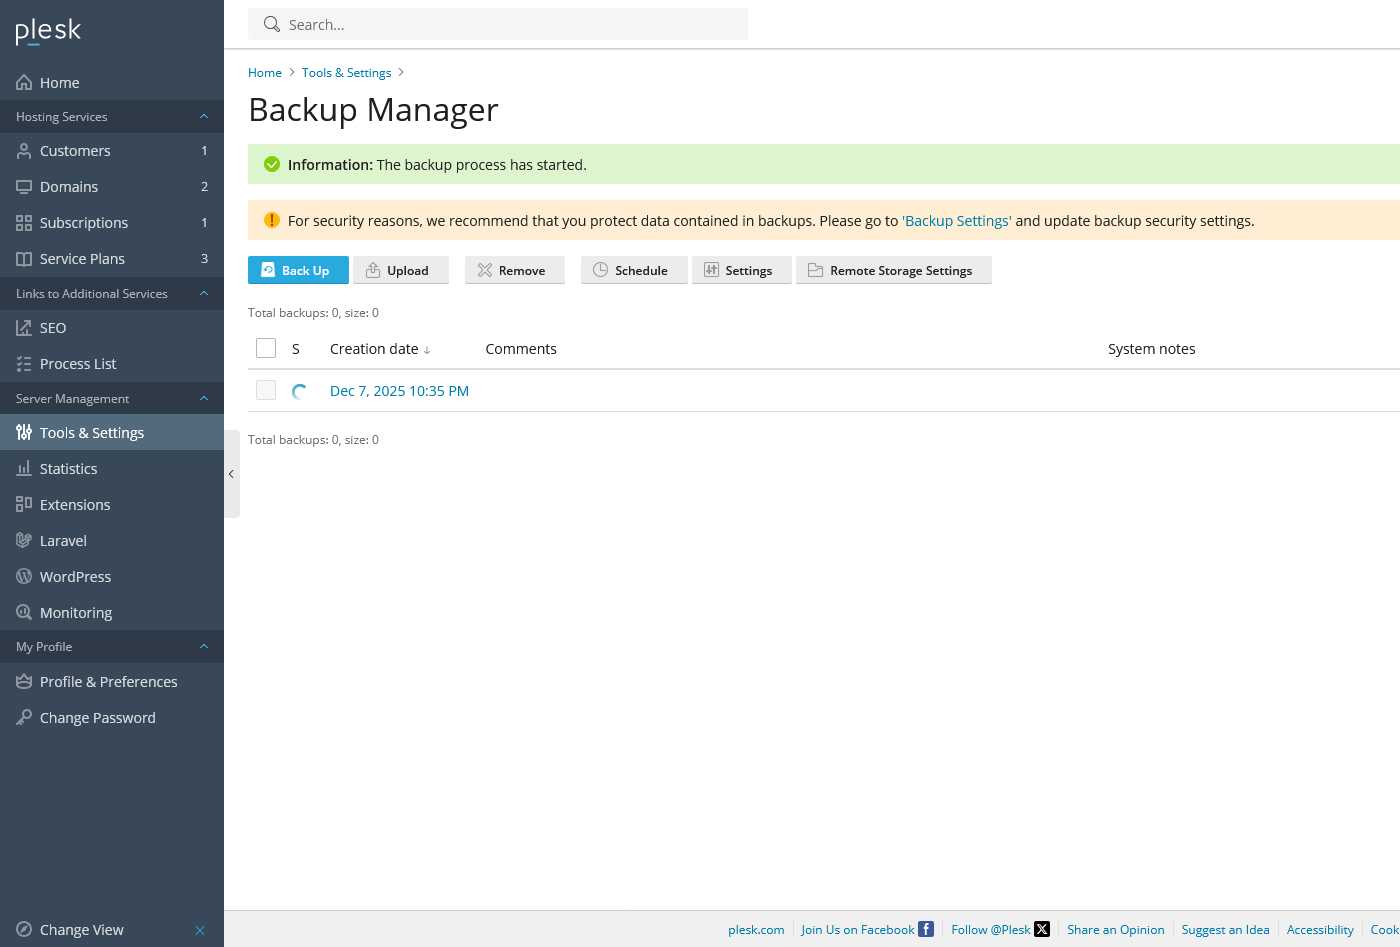Click the Remote Storage Settings button
1400x947 pixels.
[893, 271]
